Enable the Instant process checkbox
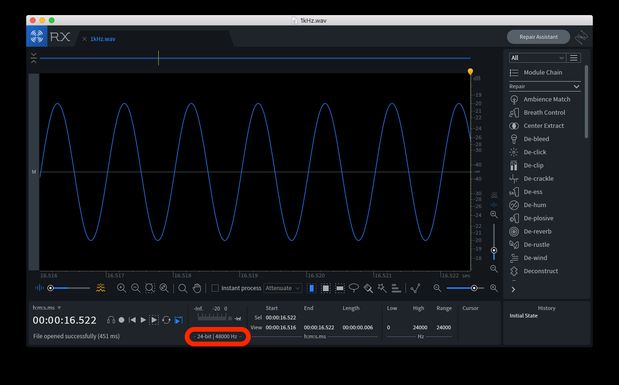Image resolution: width=619 pixels, height=385 pixels. (x=215, y=288)
